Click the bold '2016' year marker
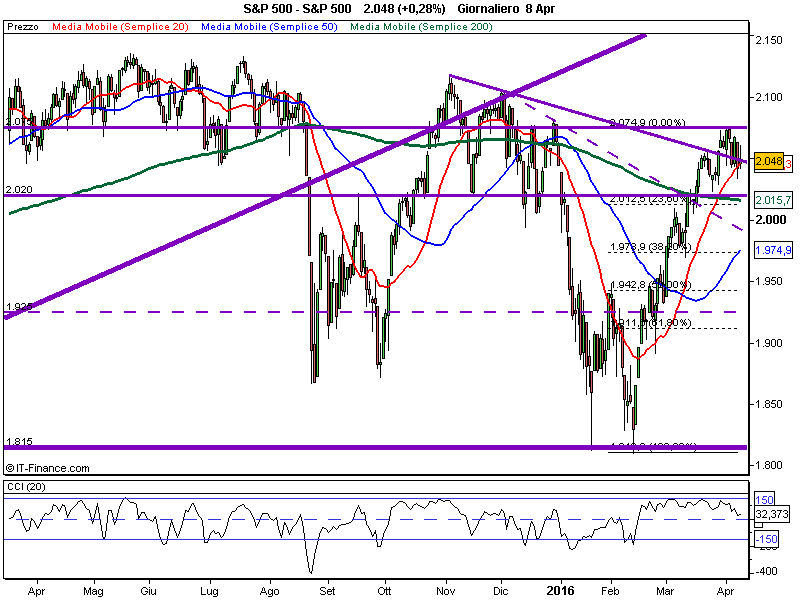Screen dimensions: 800x600 560,591
